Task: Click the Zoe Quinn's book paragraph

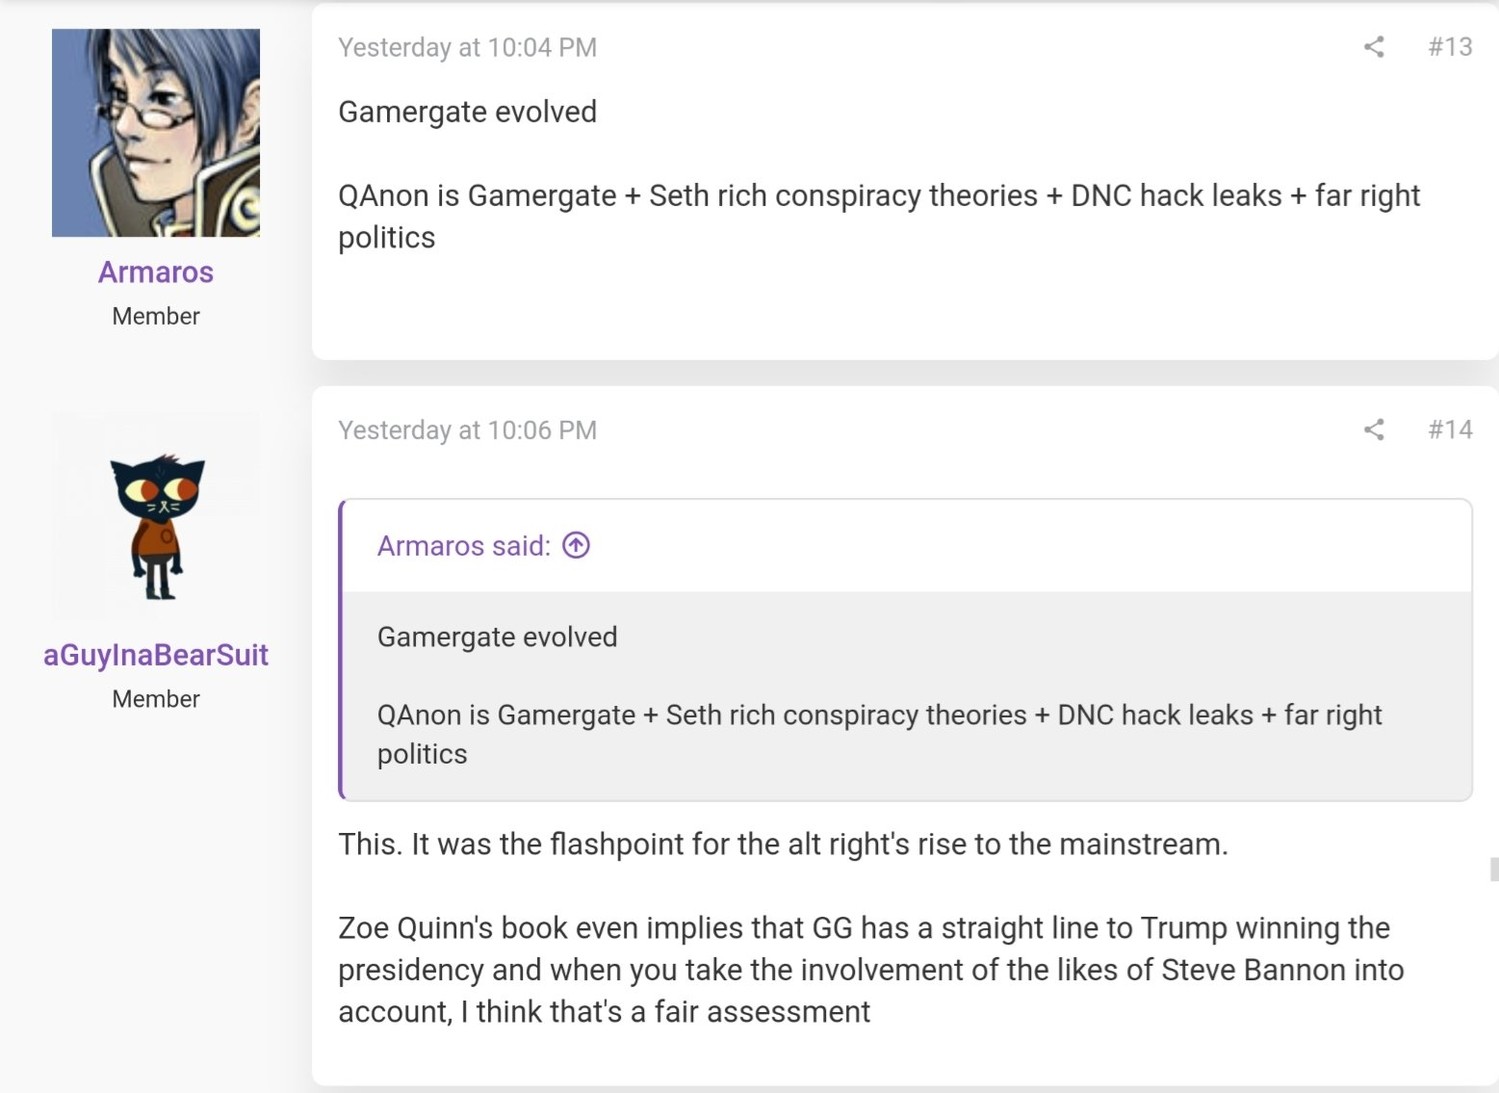Action: [870, 969]
